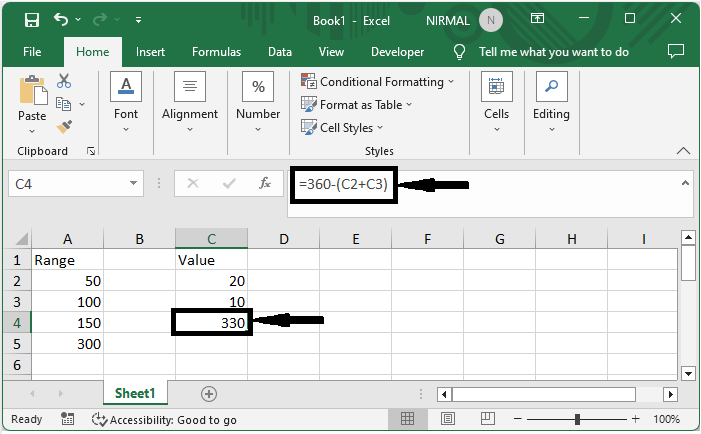Open the Name Box dropdown arrow
The width and height of the screenshot is (701, 434).
click(135, 184)
